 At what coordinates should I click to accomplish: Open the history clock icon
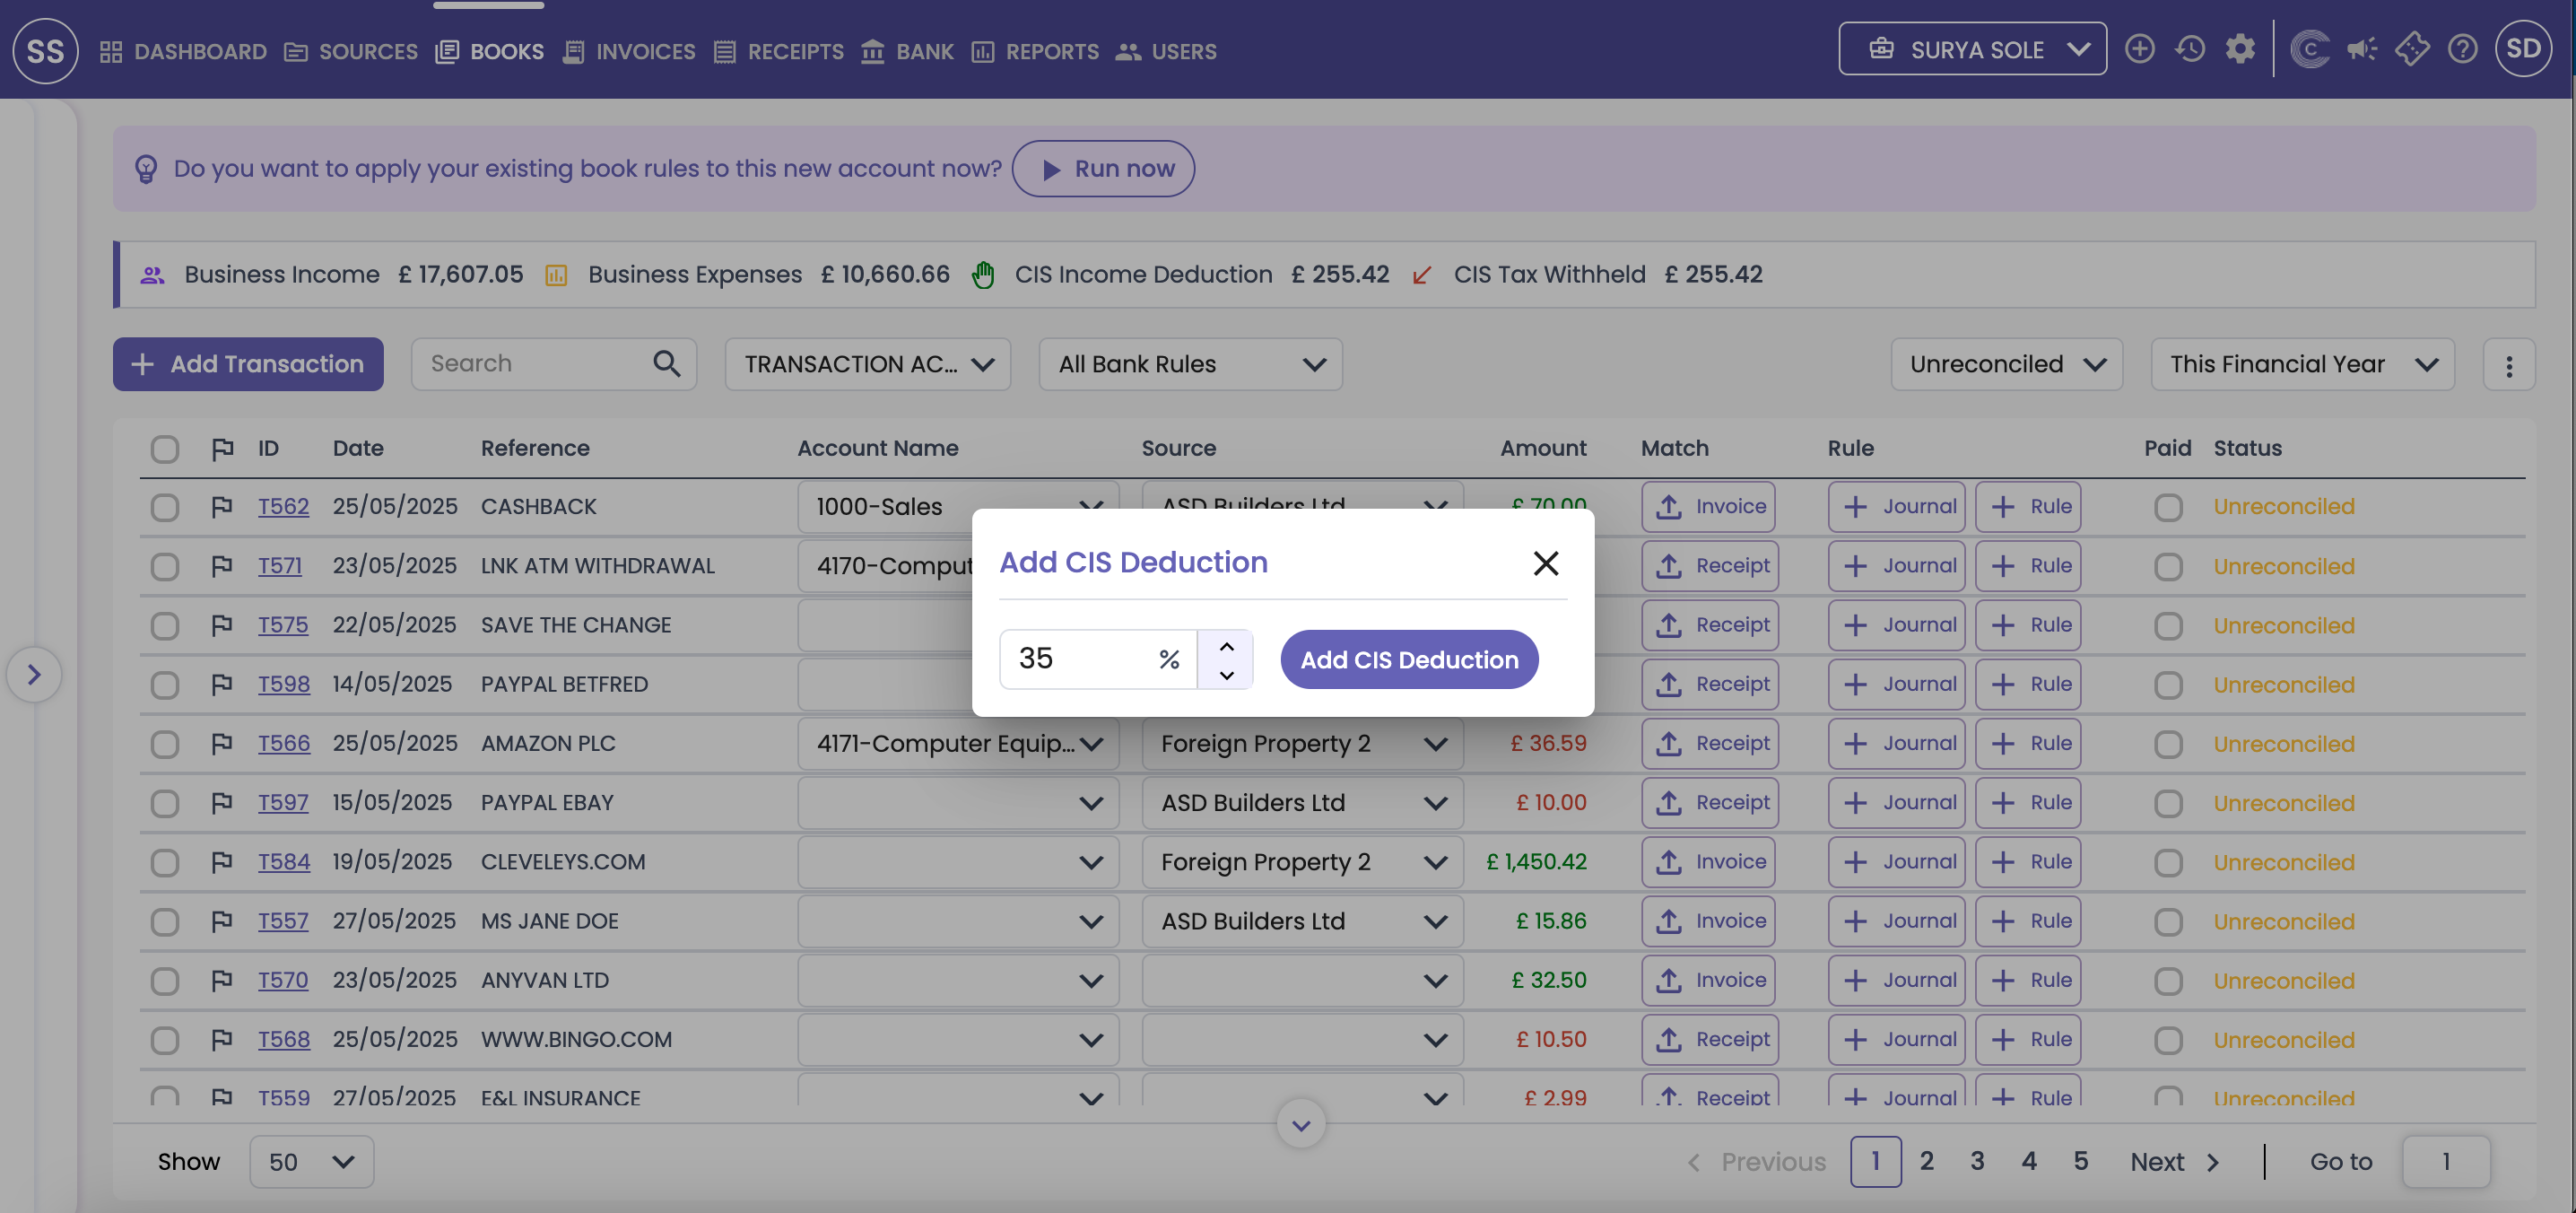2190,49
